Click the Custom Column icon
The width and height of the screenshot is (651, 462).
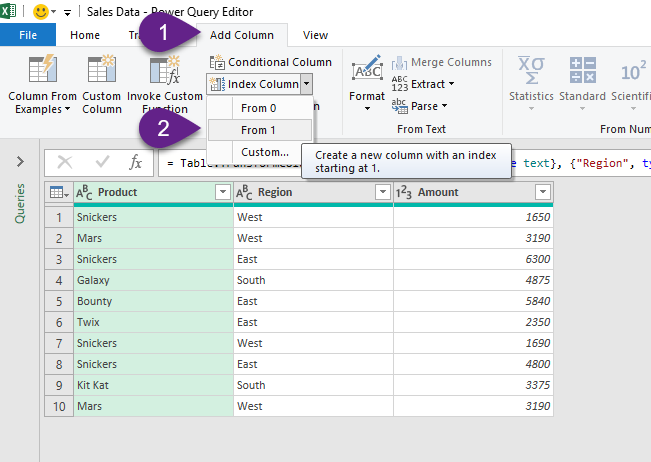coord(102,69)
